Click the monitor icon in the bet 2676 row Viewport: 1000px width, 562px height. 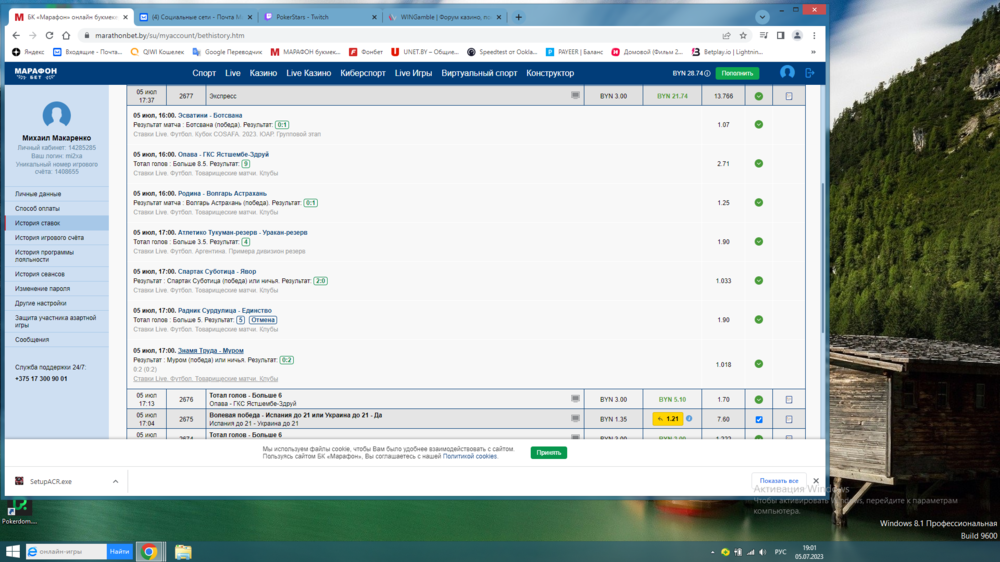[x=575, y=399]
